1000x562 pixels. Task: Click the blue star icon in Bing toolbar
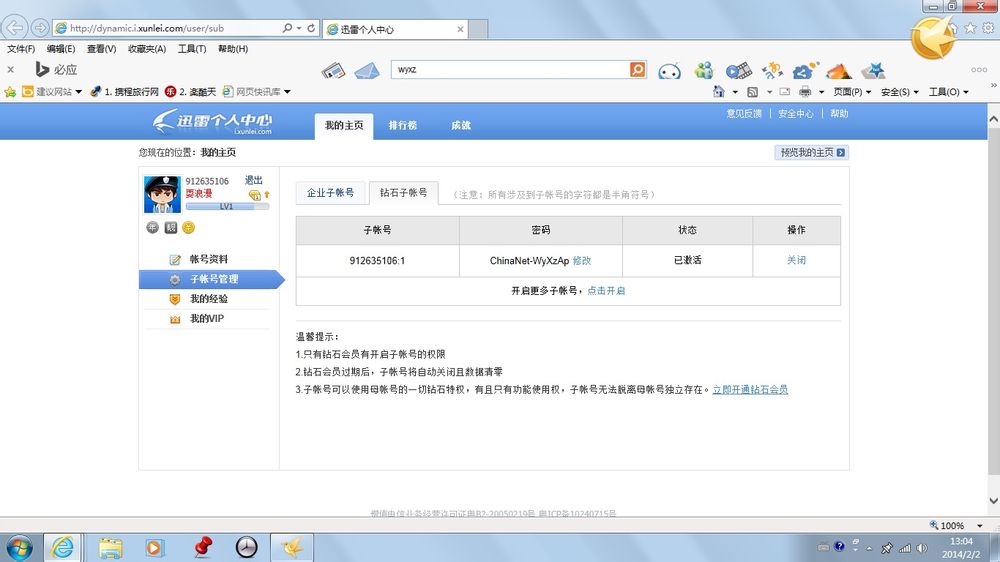pos(873,70)
